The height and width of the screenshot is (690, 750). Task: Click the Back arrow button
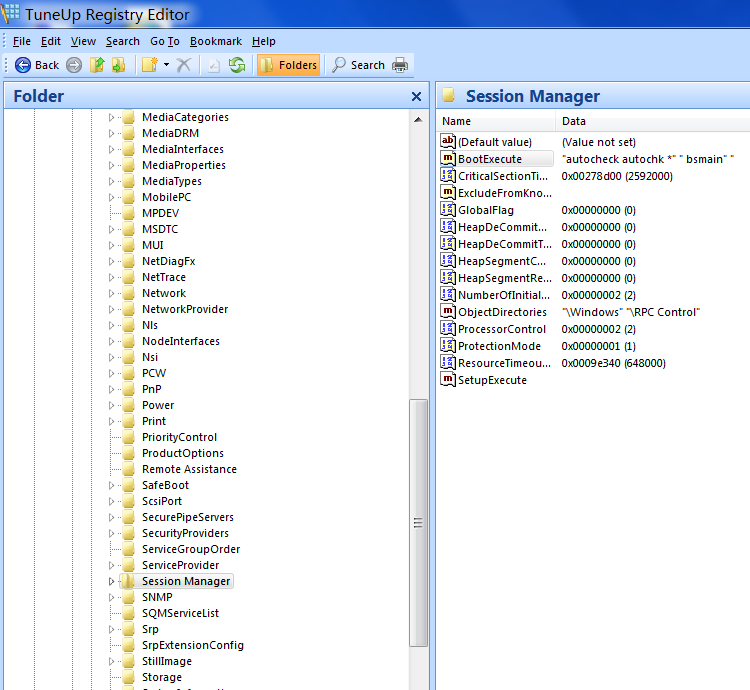click(37, 65)
